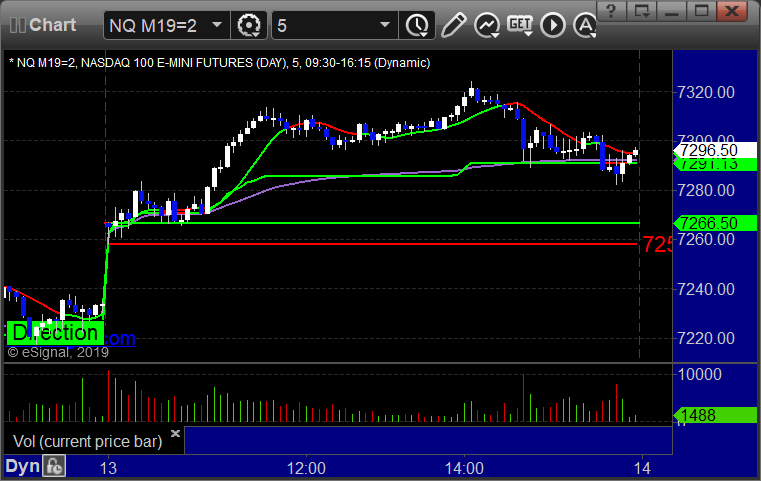The width and height of the screenshot is (761, 481).
Task: Click the 12:00 time axis label
Action: click(x=306, y=468)
